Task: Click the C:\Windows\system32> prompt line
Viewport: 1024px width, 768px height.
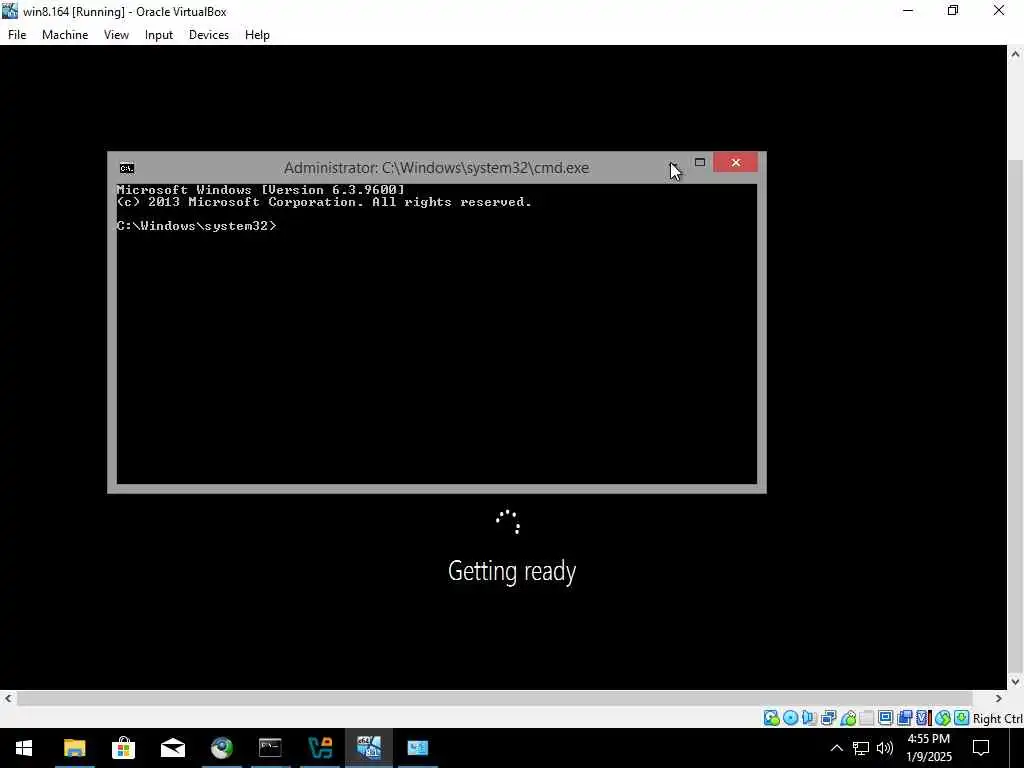Action: click(x=196, y=226)
